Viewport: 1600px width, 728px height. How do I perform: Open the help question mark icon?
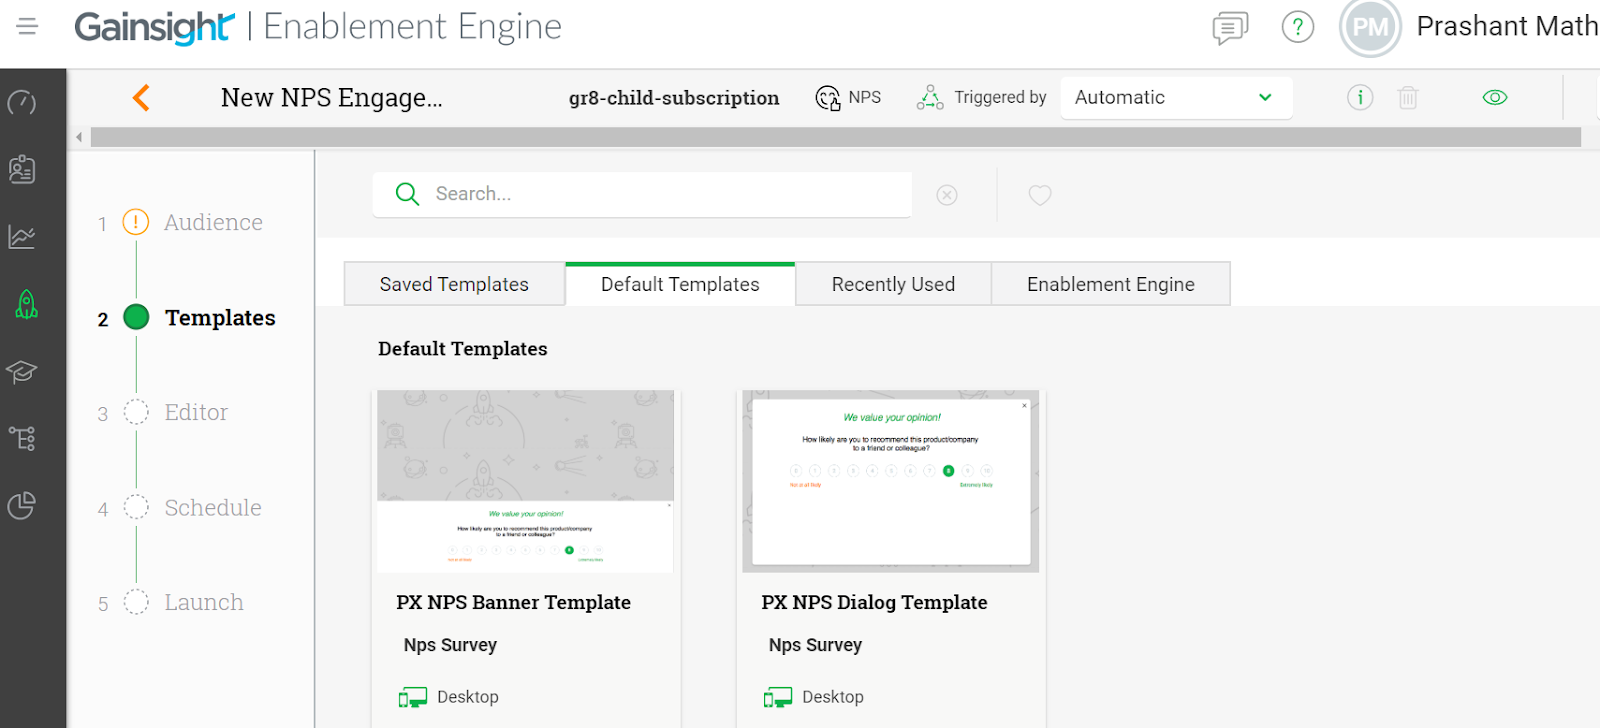[x=1298, y=27]
